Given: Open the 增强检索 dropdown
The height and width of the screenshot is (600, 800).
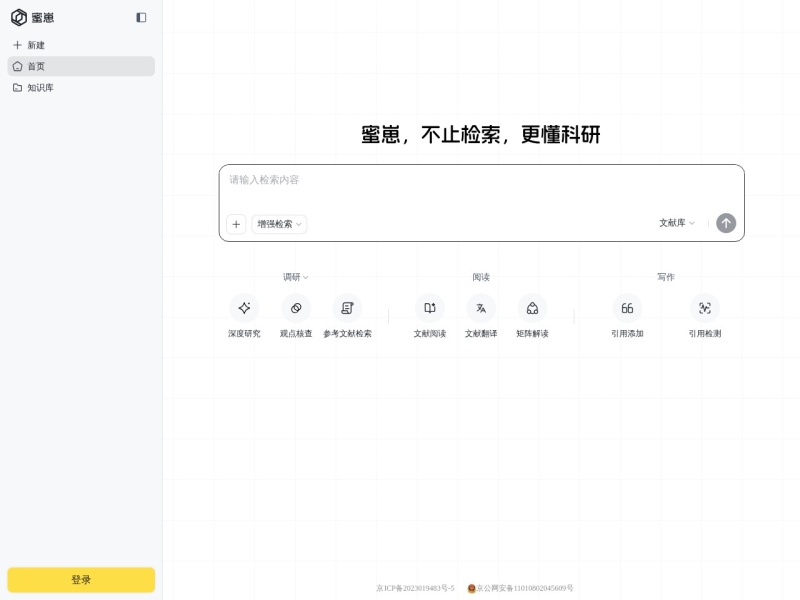Looking at the screenshot, I should (279, 224).
